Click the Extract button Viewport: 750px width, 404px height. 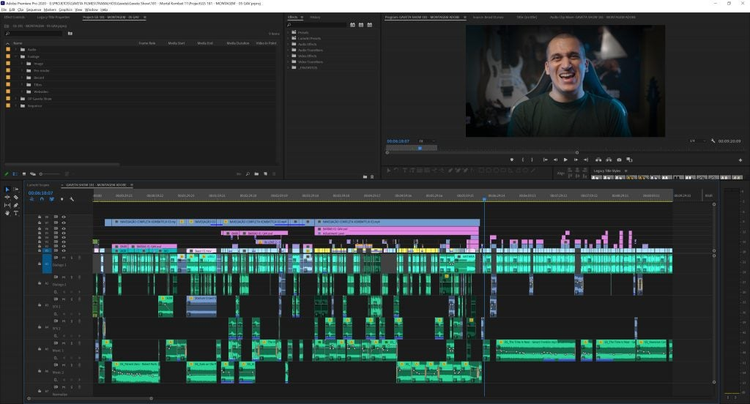click(608, 160)
